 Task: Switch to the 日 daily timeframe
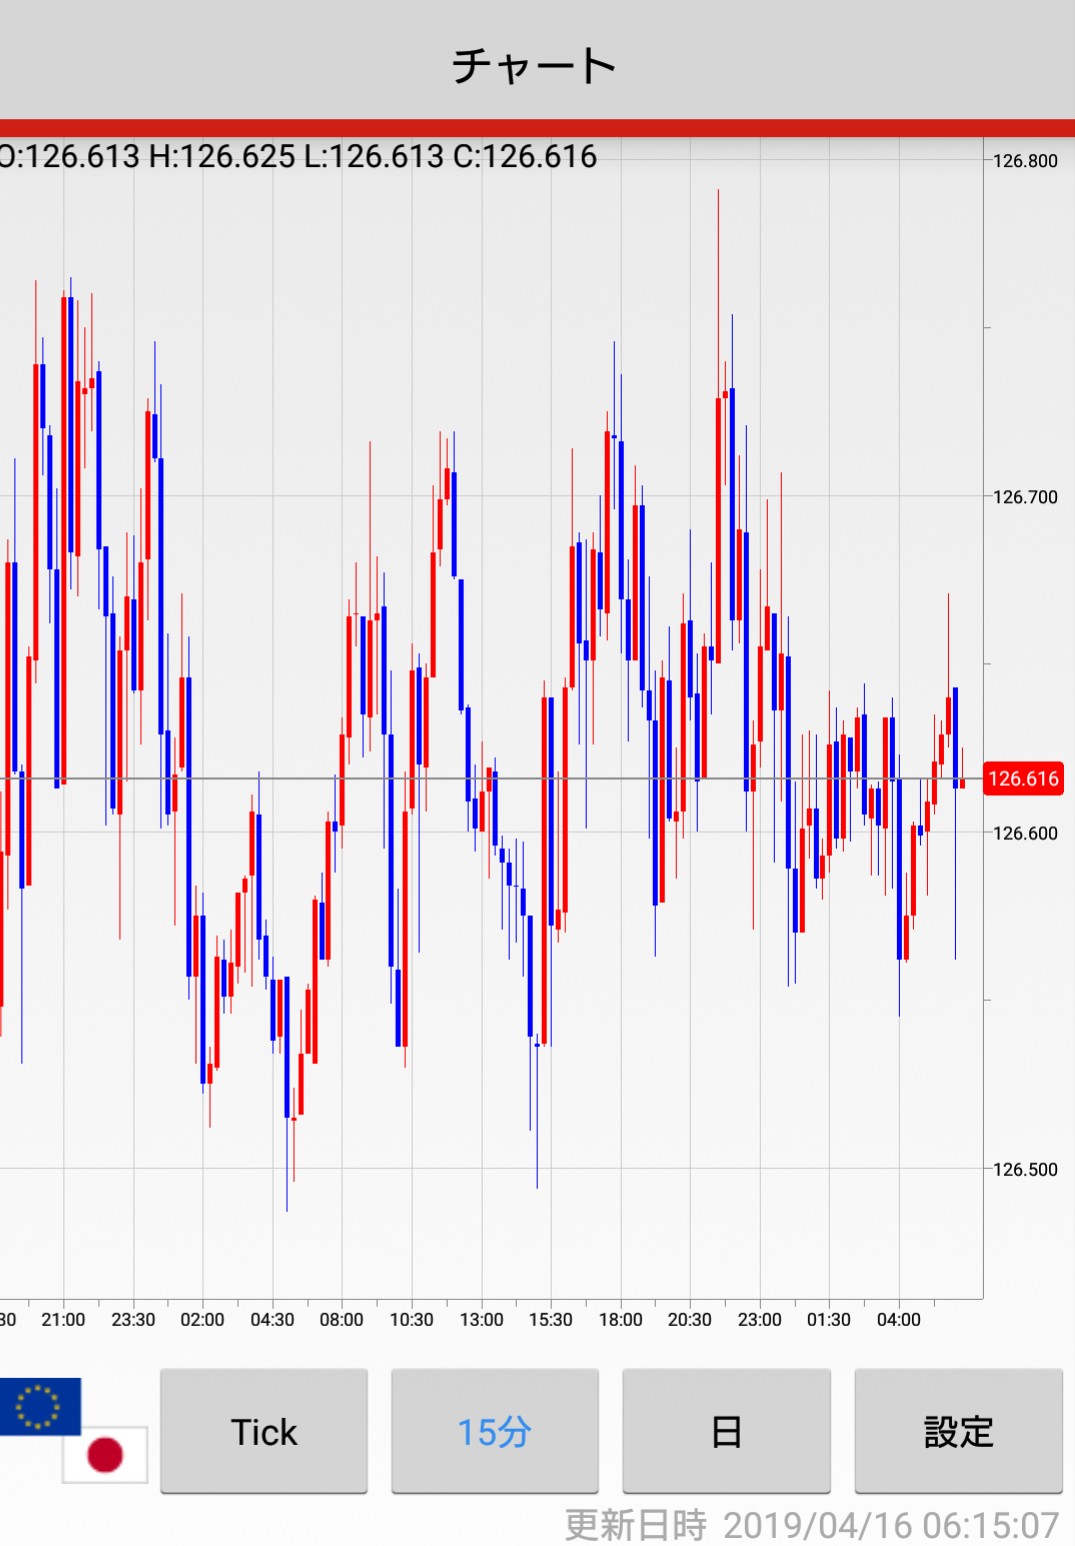pyautogui.click(x=726, y=1432)
